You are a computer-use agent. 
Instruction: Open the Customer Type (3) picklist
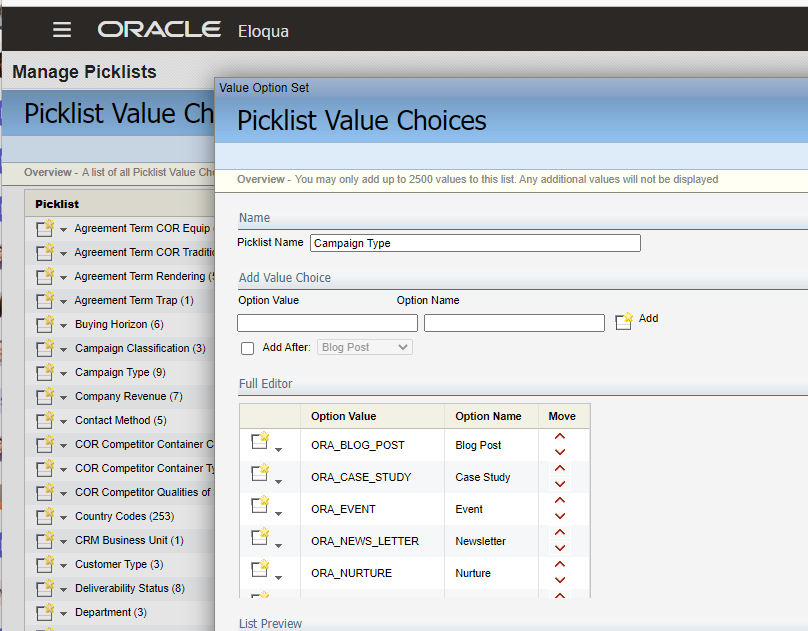point(119,564)
